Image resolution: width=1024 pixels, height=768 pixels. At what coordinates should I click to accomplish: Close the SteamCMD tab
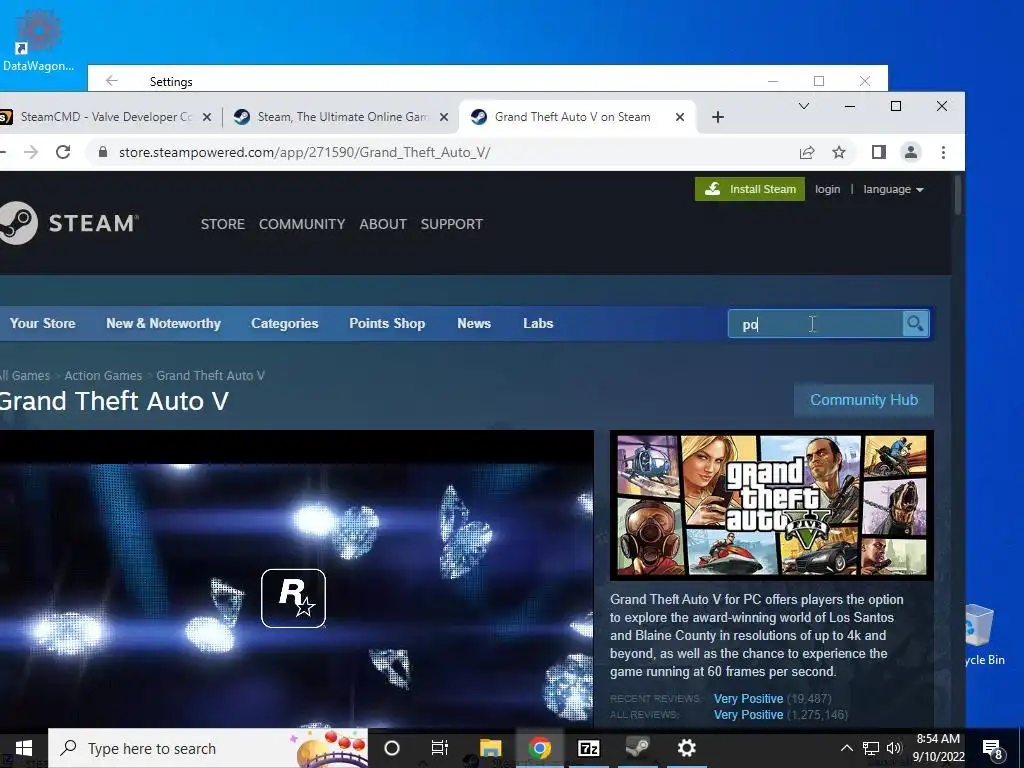(x=207, y=117)
